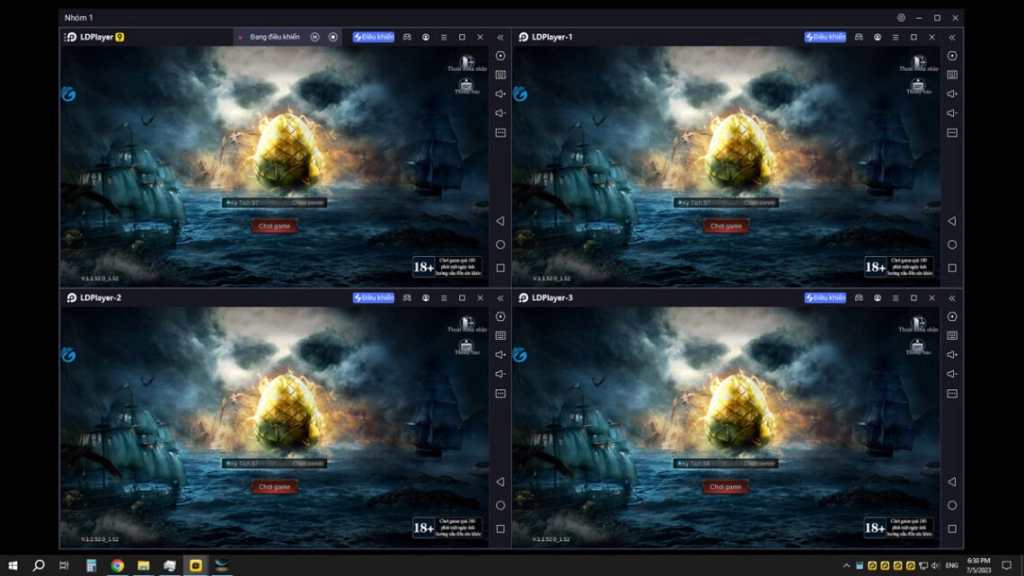Open the server selector in the first LDPlayer window
This screenshot has width=1024, height=576.
coord(274,203)
